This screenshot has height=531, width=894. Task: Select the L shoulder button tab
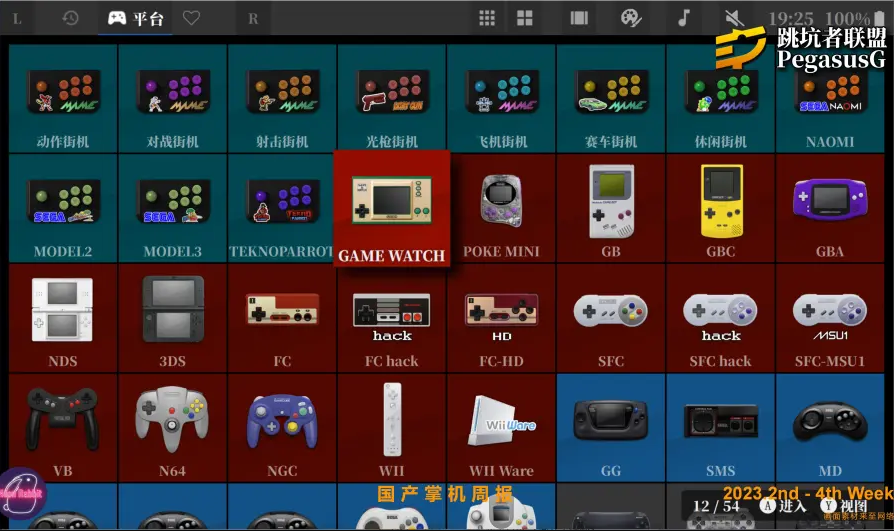pyautogui.click(x=17, y=19)
